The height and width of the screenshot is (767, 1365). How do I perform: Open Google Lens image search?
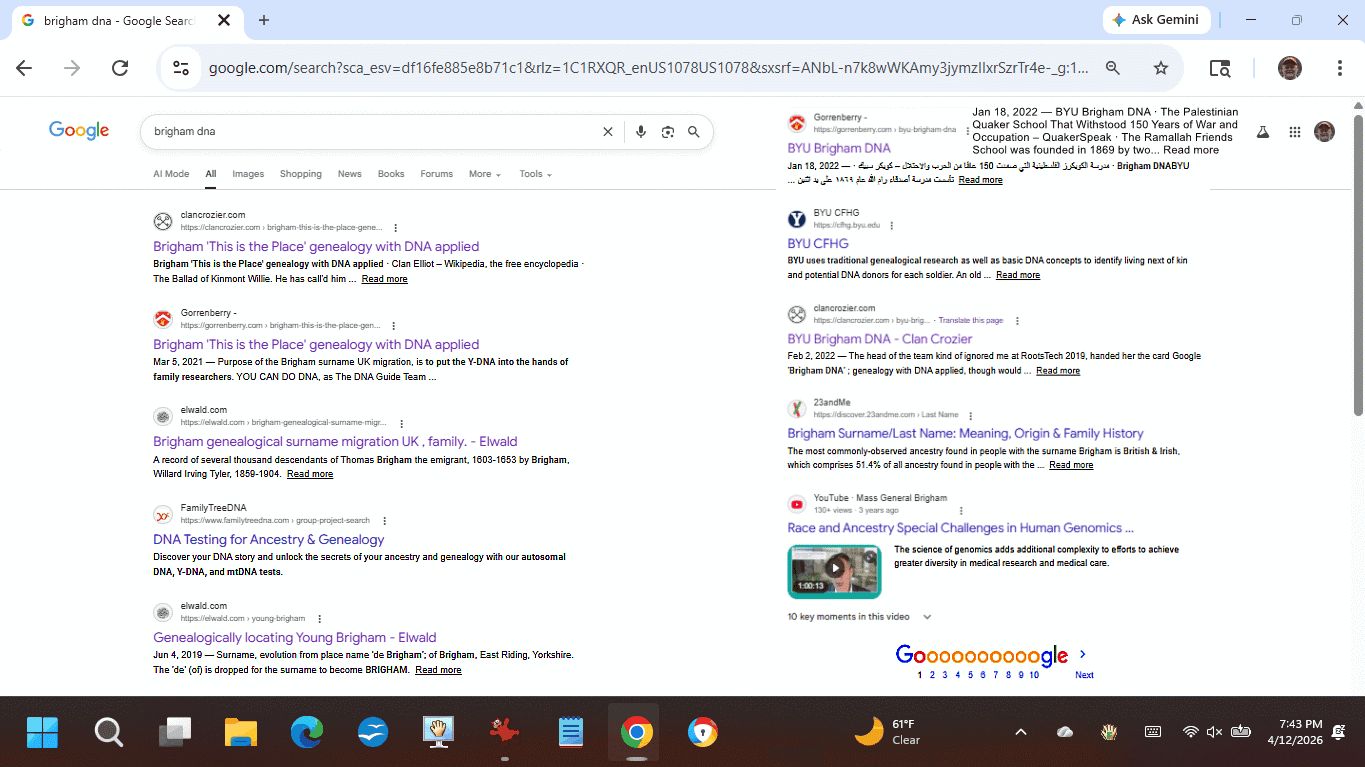(668, 132)
